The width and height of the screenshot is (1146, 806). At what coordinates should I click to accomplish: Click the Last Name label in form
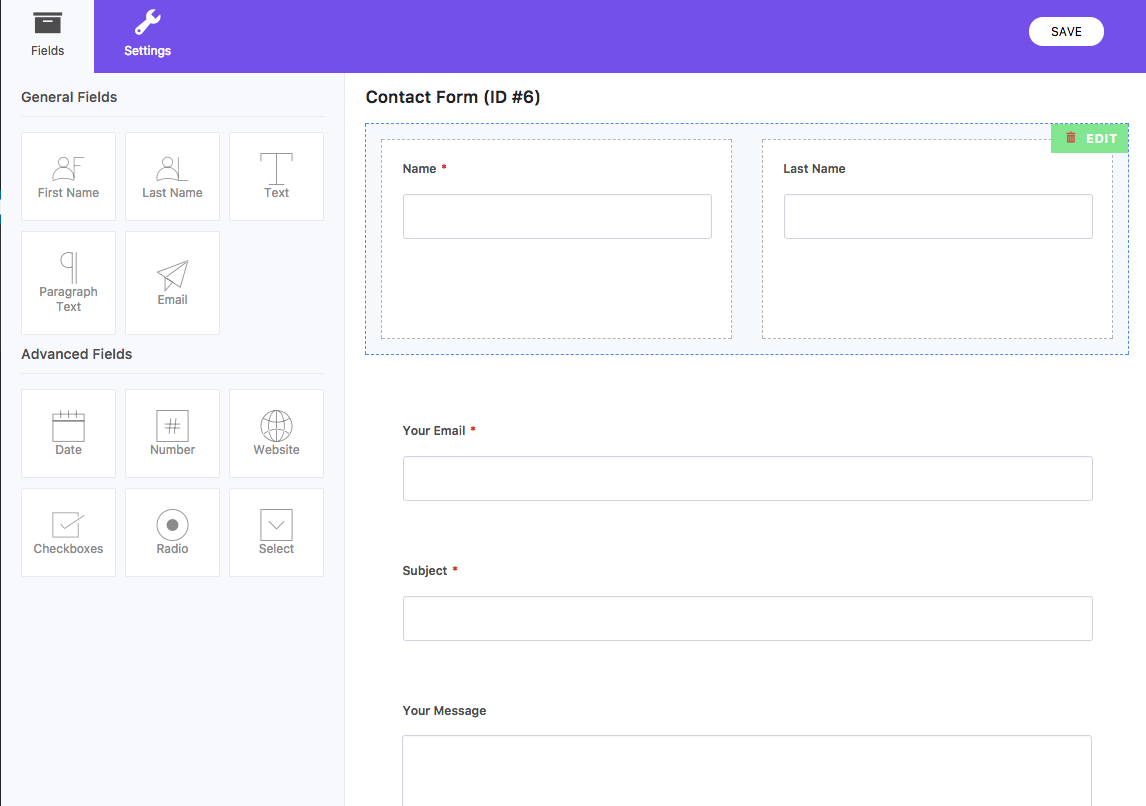(814, 169)
